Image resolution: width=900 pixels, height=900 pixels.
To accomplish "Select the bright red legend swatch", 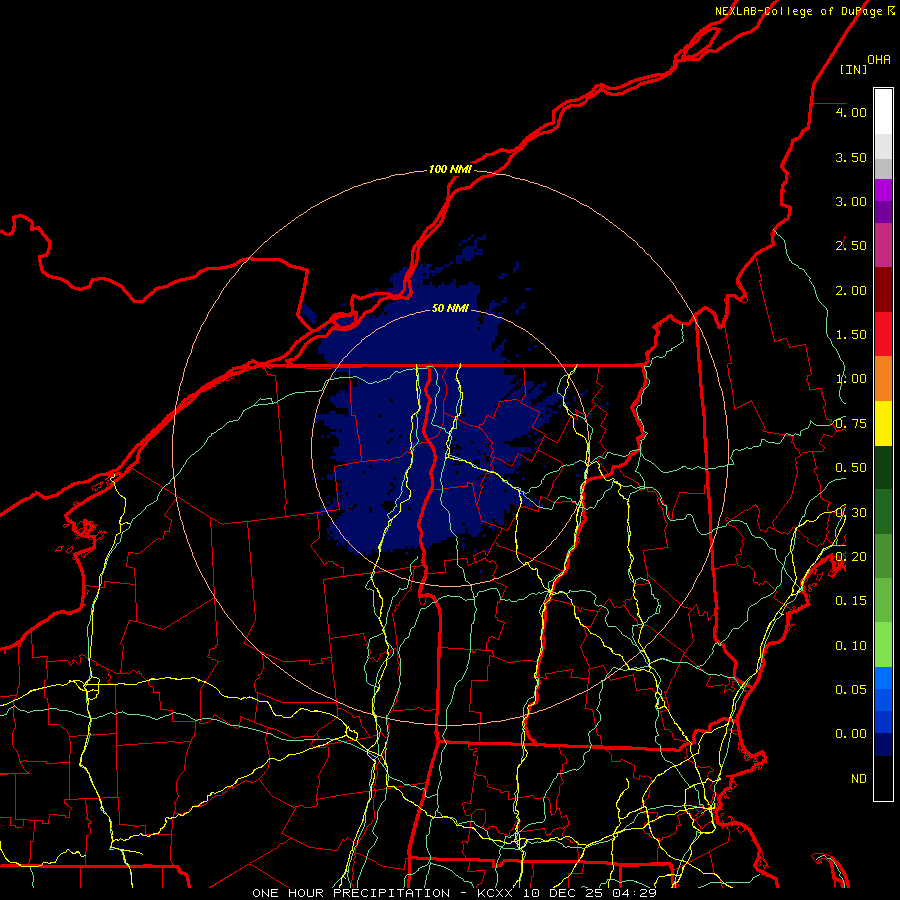I will pos(883,334).
